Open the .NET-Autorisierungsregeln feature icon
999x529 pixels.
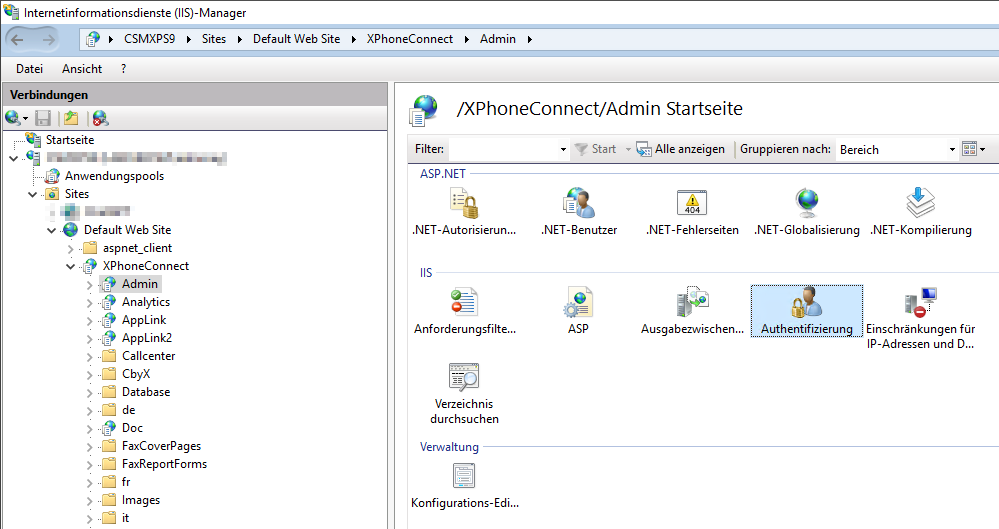click(464, 203)
